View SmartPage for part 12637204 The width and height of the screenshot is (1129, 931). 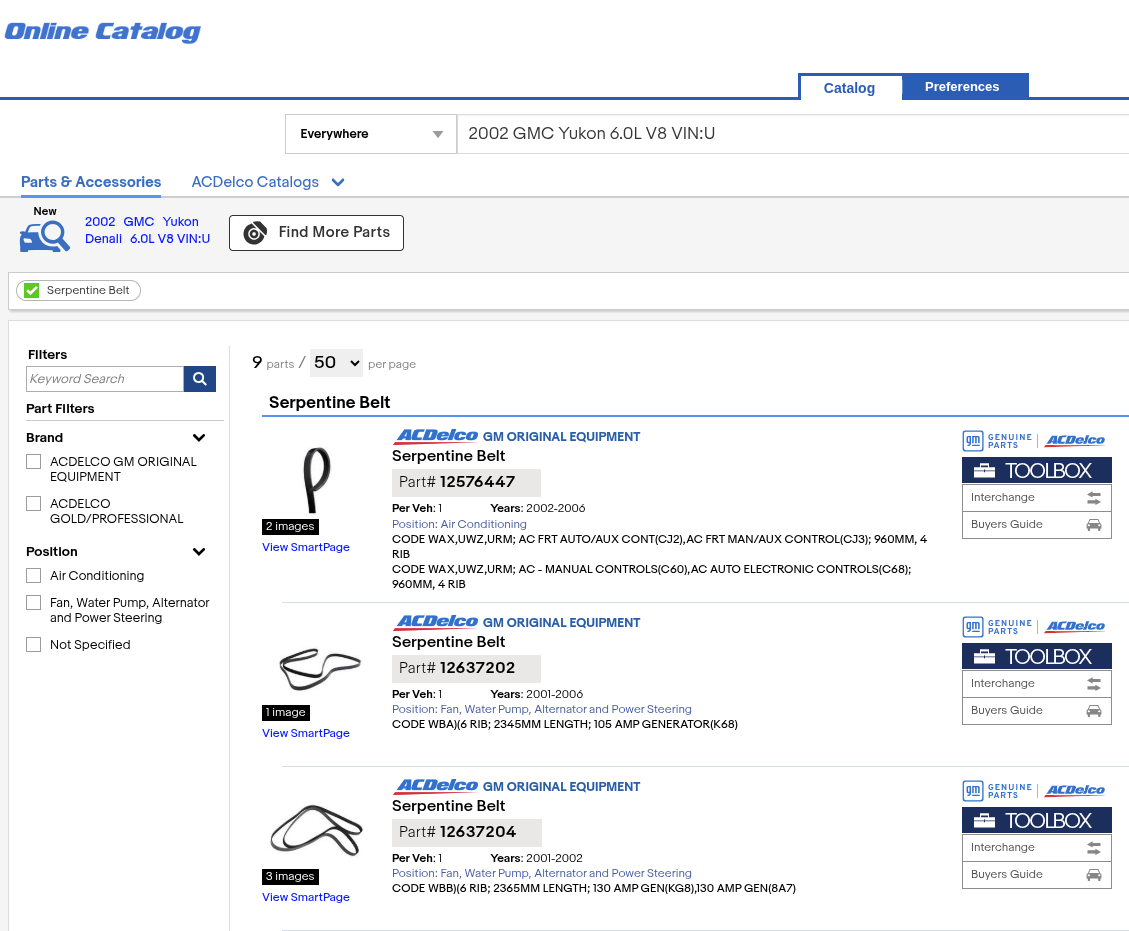(x=306, y=897)
